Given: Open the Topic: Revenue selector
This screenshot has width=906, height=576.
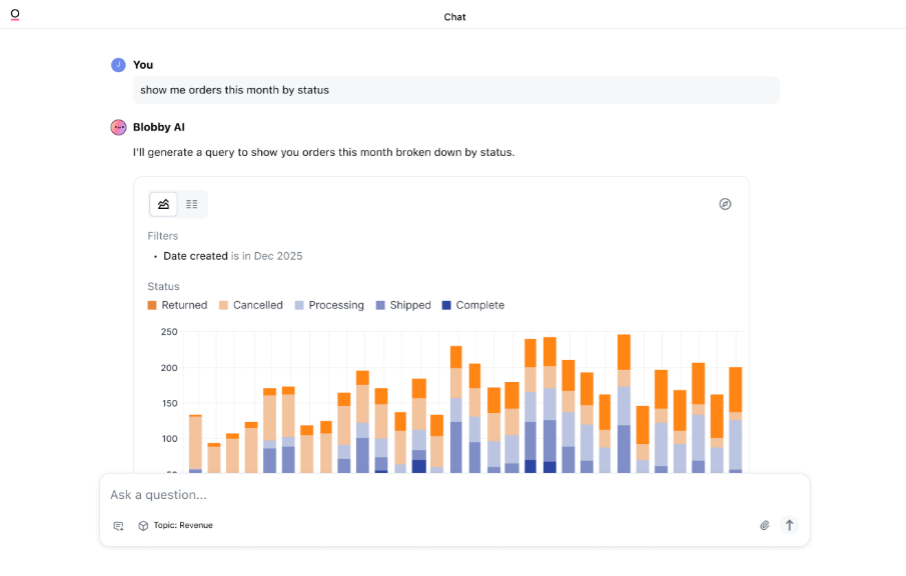Looking at the screenshot, I should pos(186,525).
